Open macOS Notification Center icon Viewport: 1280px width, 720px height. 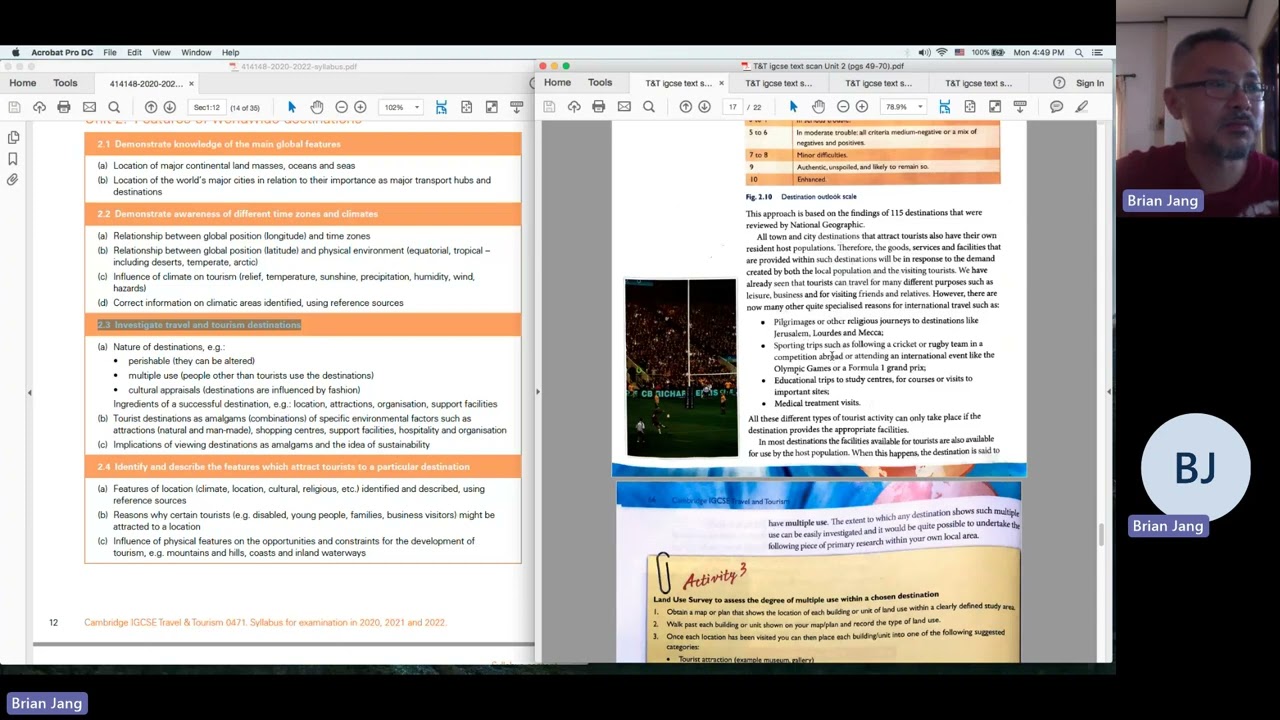coord(1098,52)
